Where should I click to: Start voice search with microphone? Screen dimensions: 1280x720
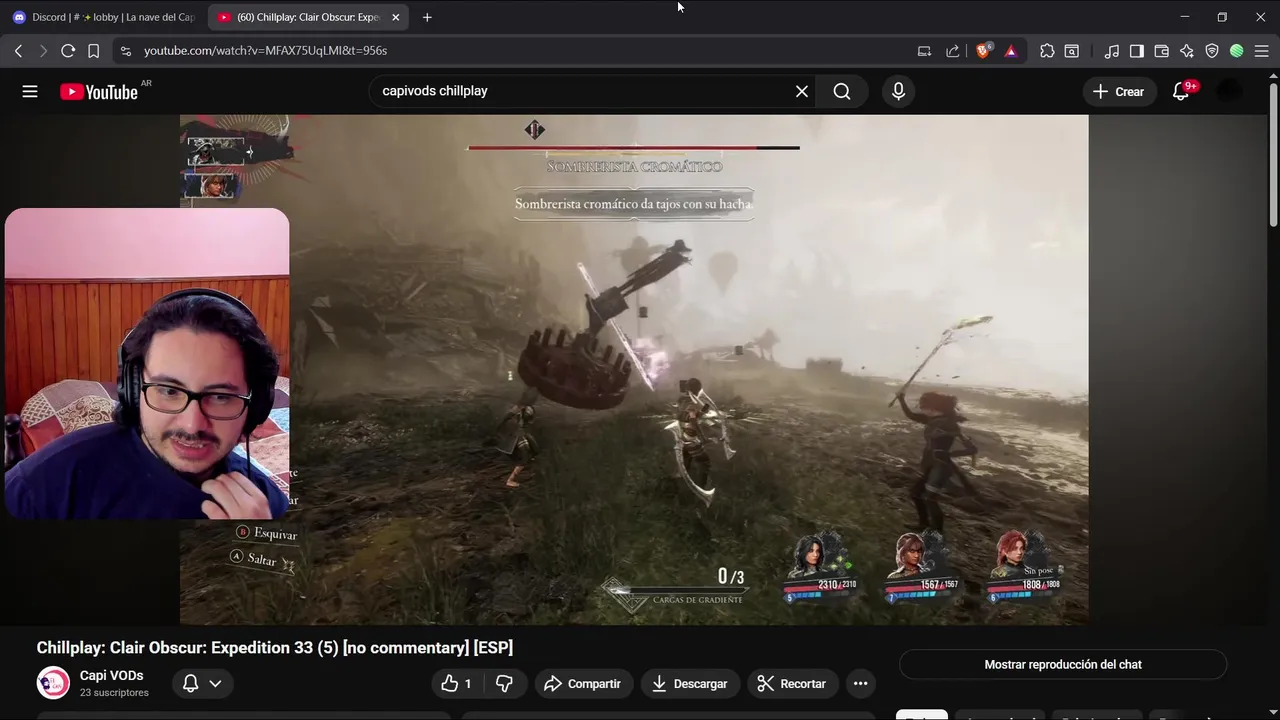tap(898, 91)
